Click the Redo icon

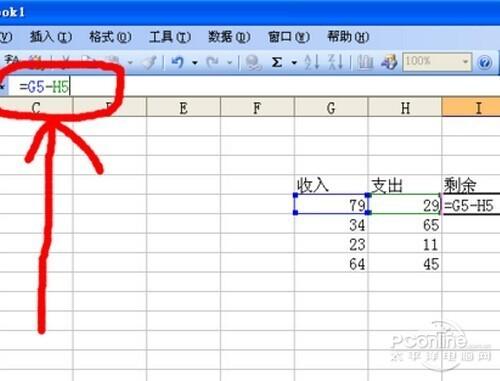tap(212, 62)
